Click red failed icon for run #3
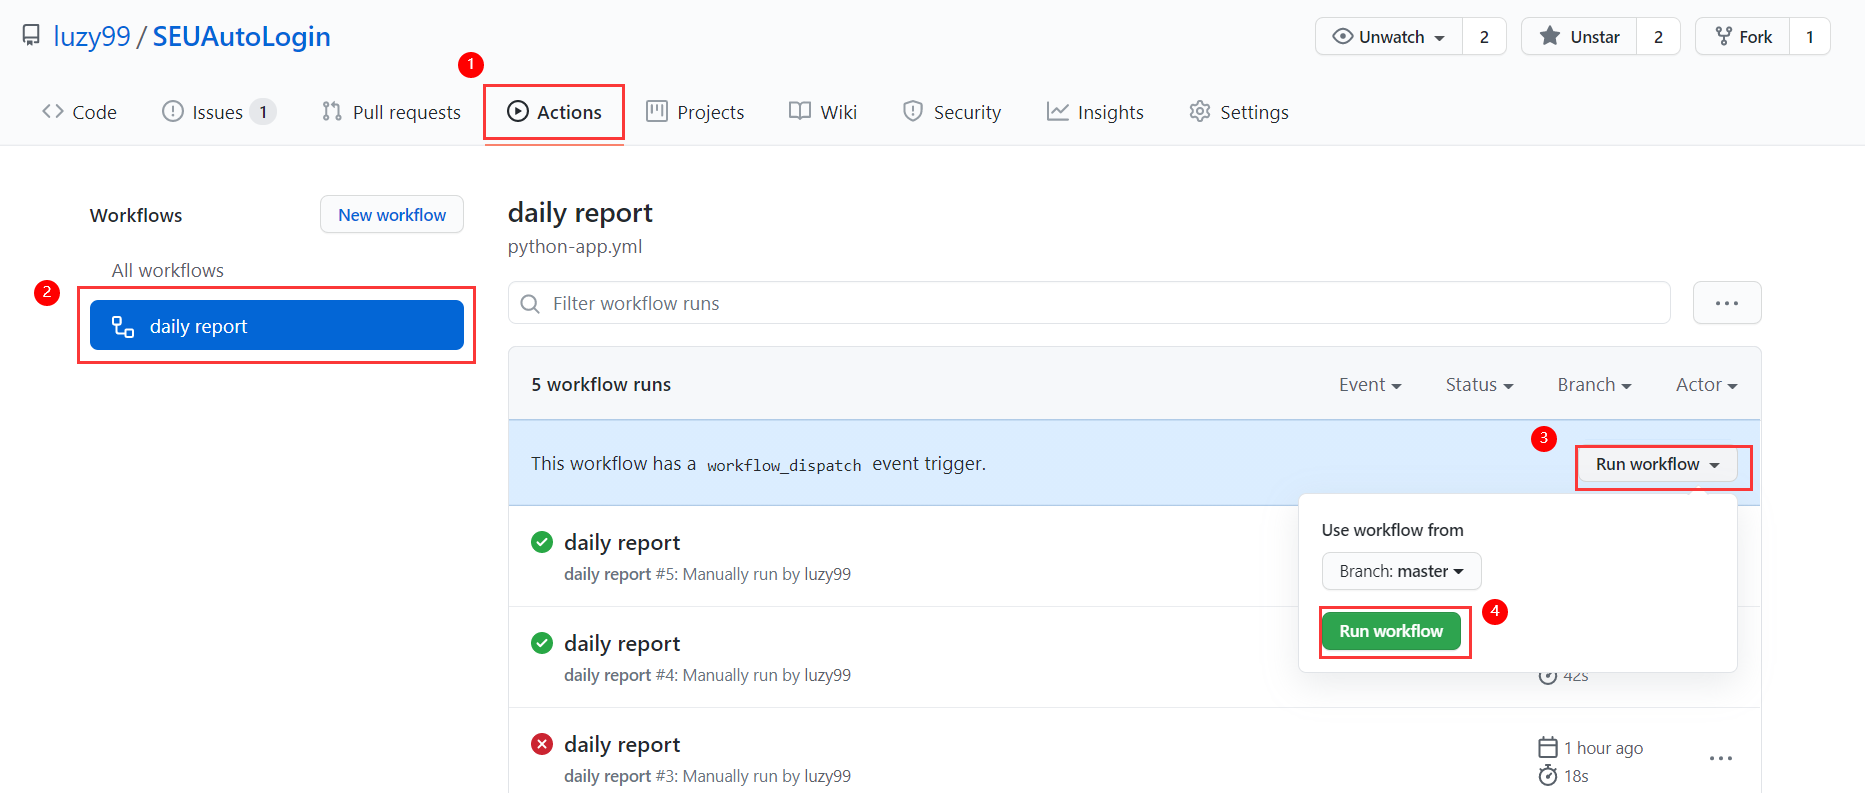Image resolution: width=1865 pixels, height=793 pixels. (x=542, y=744)
